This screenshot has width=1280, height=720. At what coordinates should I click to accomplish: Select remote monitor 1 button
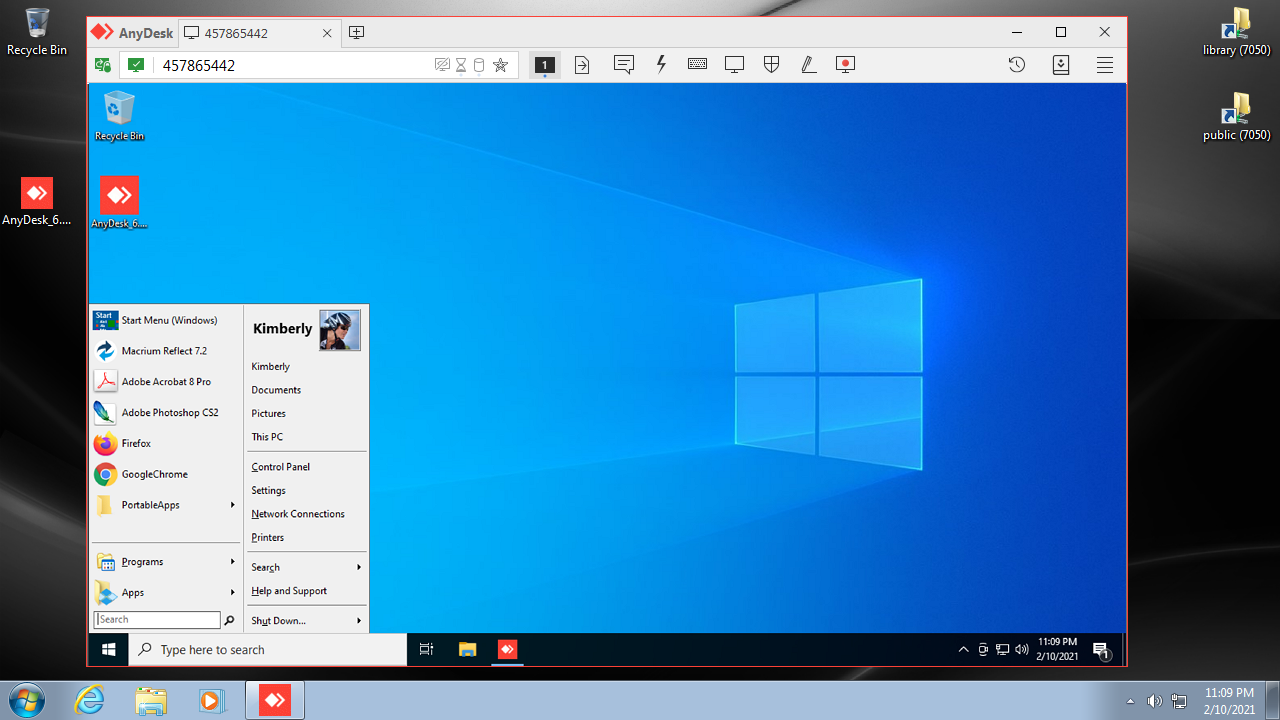click(544, 65)
